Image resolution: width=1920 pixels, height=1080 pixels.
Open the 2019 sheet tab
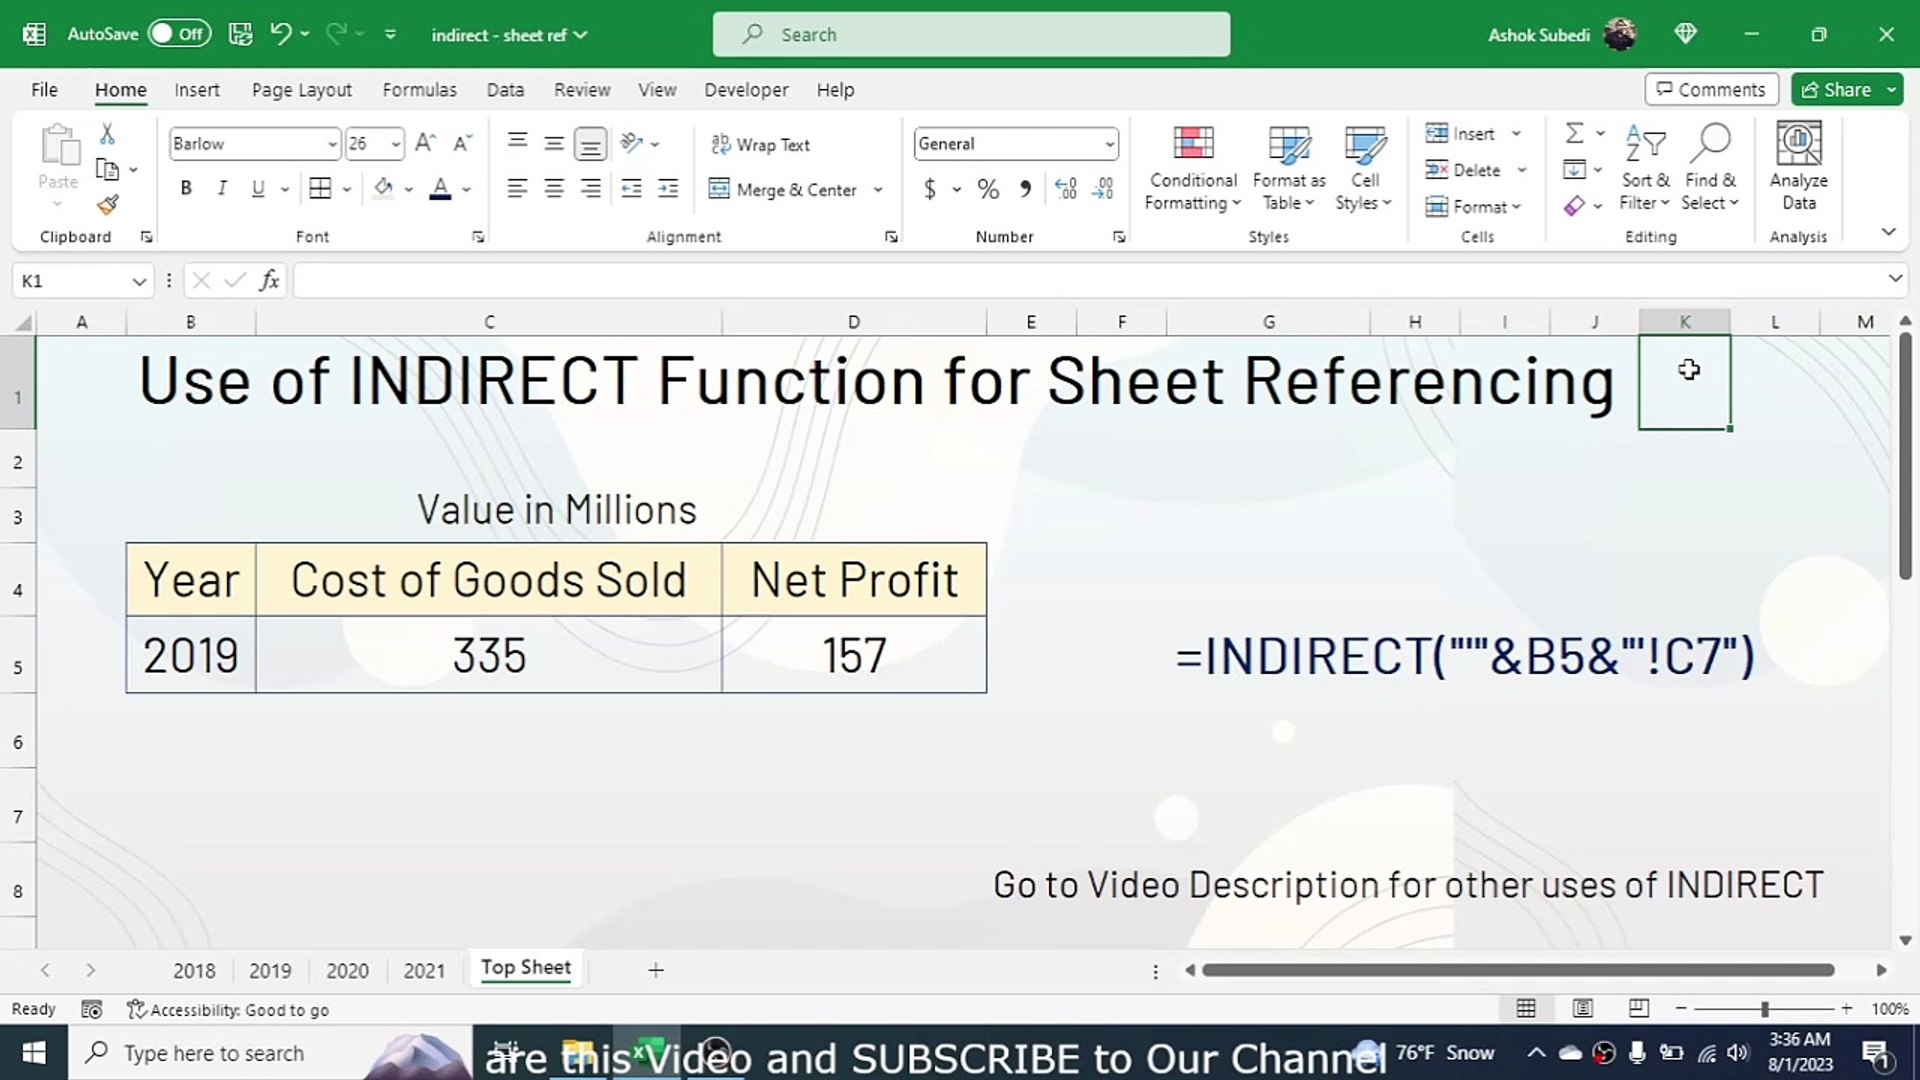(270, 969)
